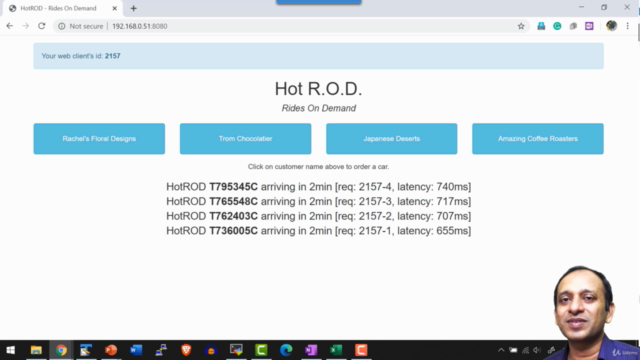Open the blue tray extension icon
Screen dimensions: 640x360
click(x=541, y=26)
